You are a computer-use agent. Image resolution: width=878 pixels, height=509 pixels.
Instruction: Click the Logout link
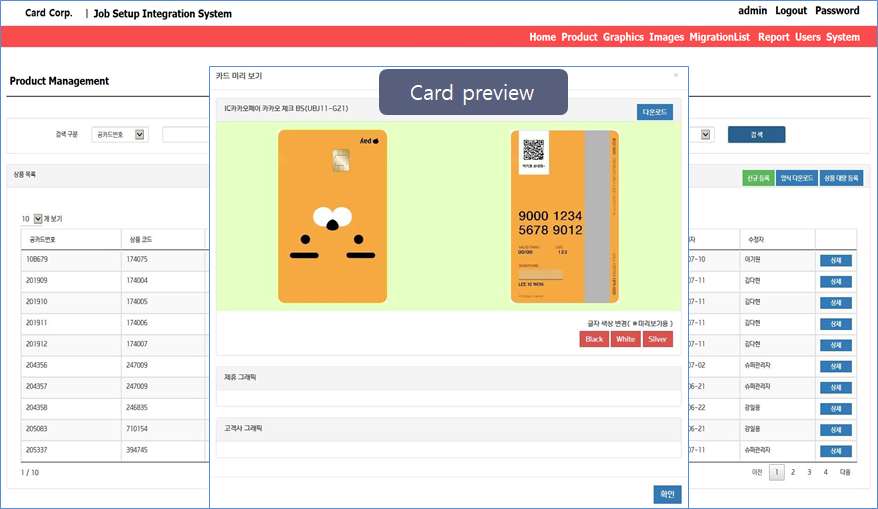791,11
